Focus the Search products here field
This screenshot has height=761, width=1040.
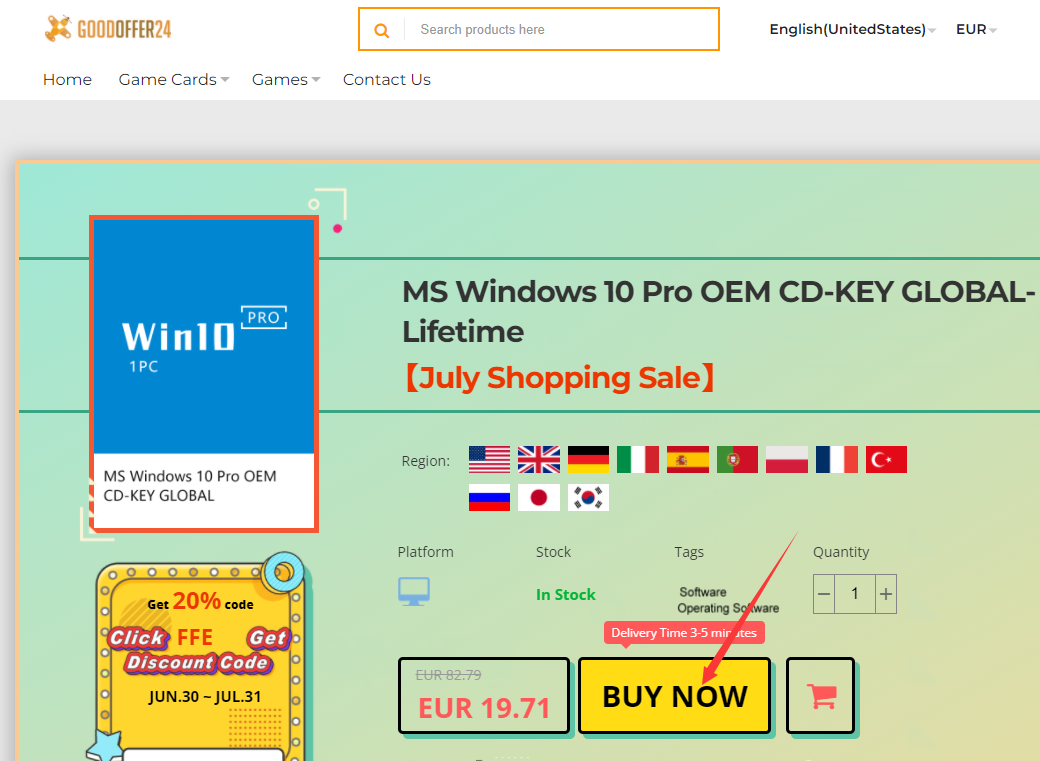[x=562, y=29]
